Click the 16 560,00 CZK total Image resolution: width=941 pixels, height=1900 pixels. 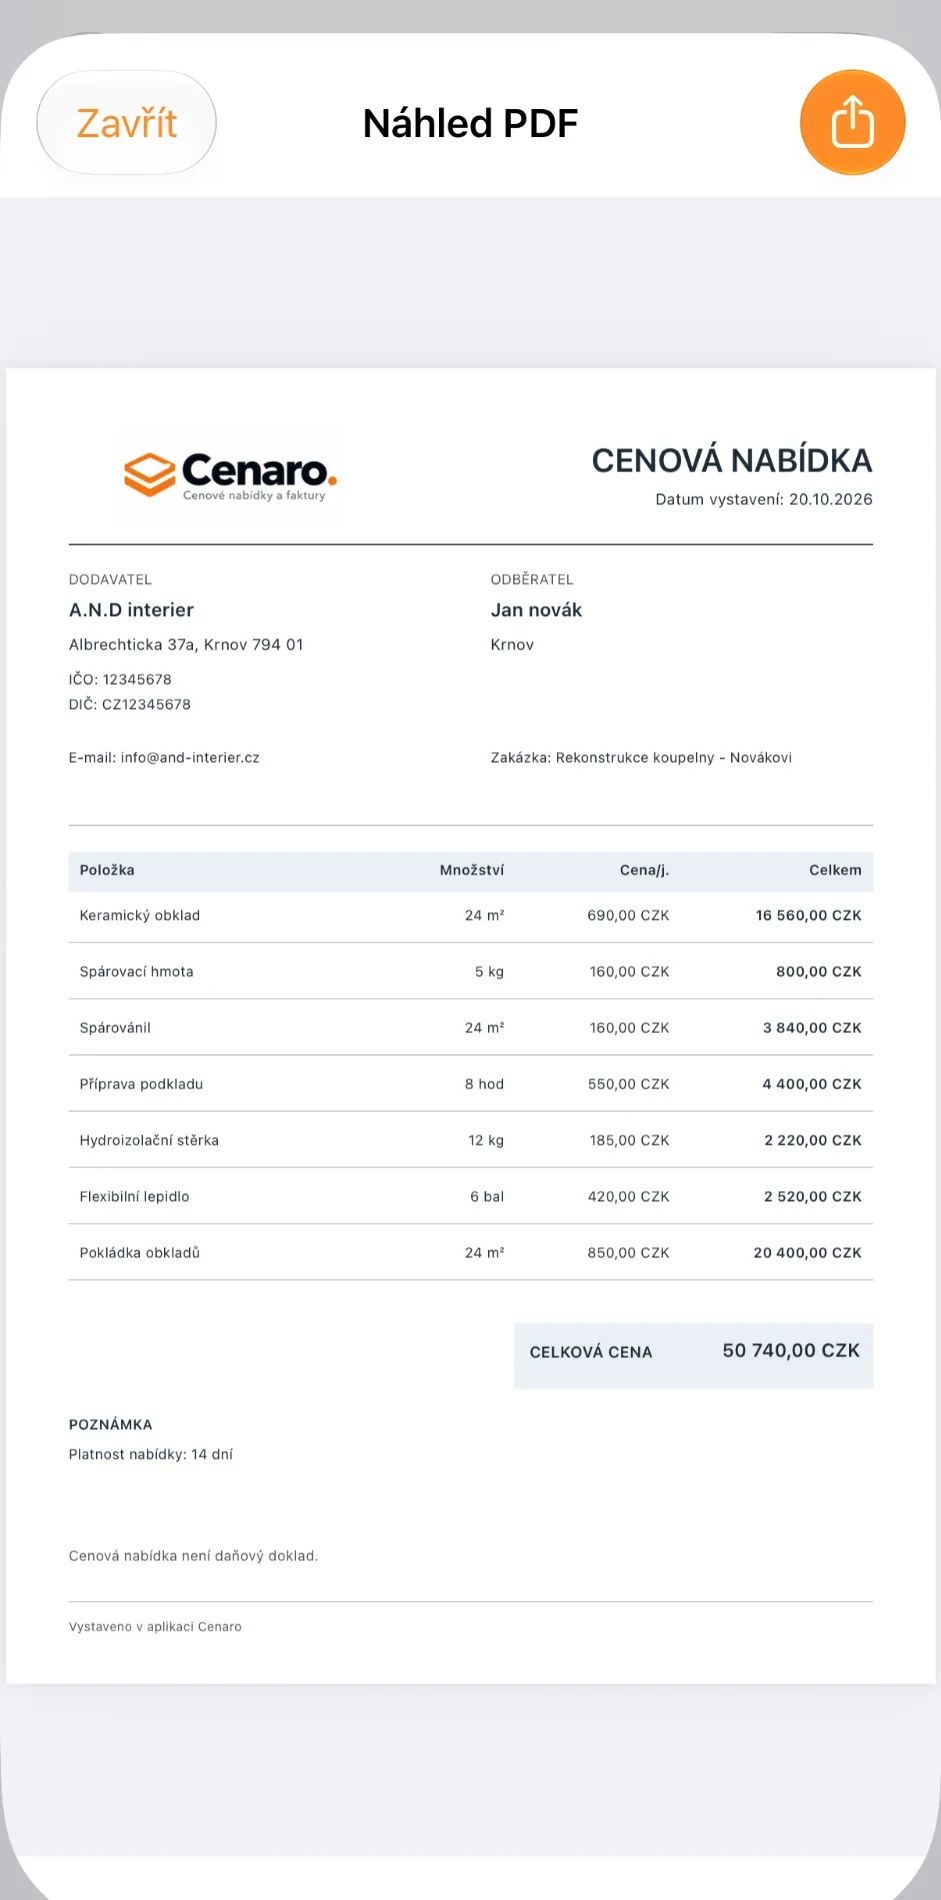tap(809, 916)
